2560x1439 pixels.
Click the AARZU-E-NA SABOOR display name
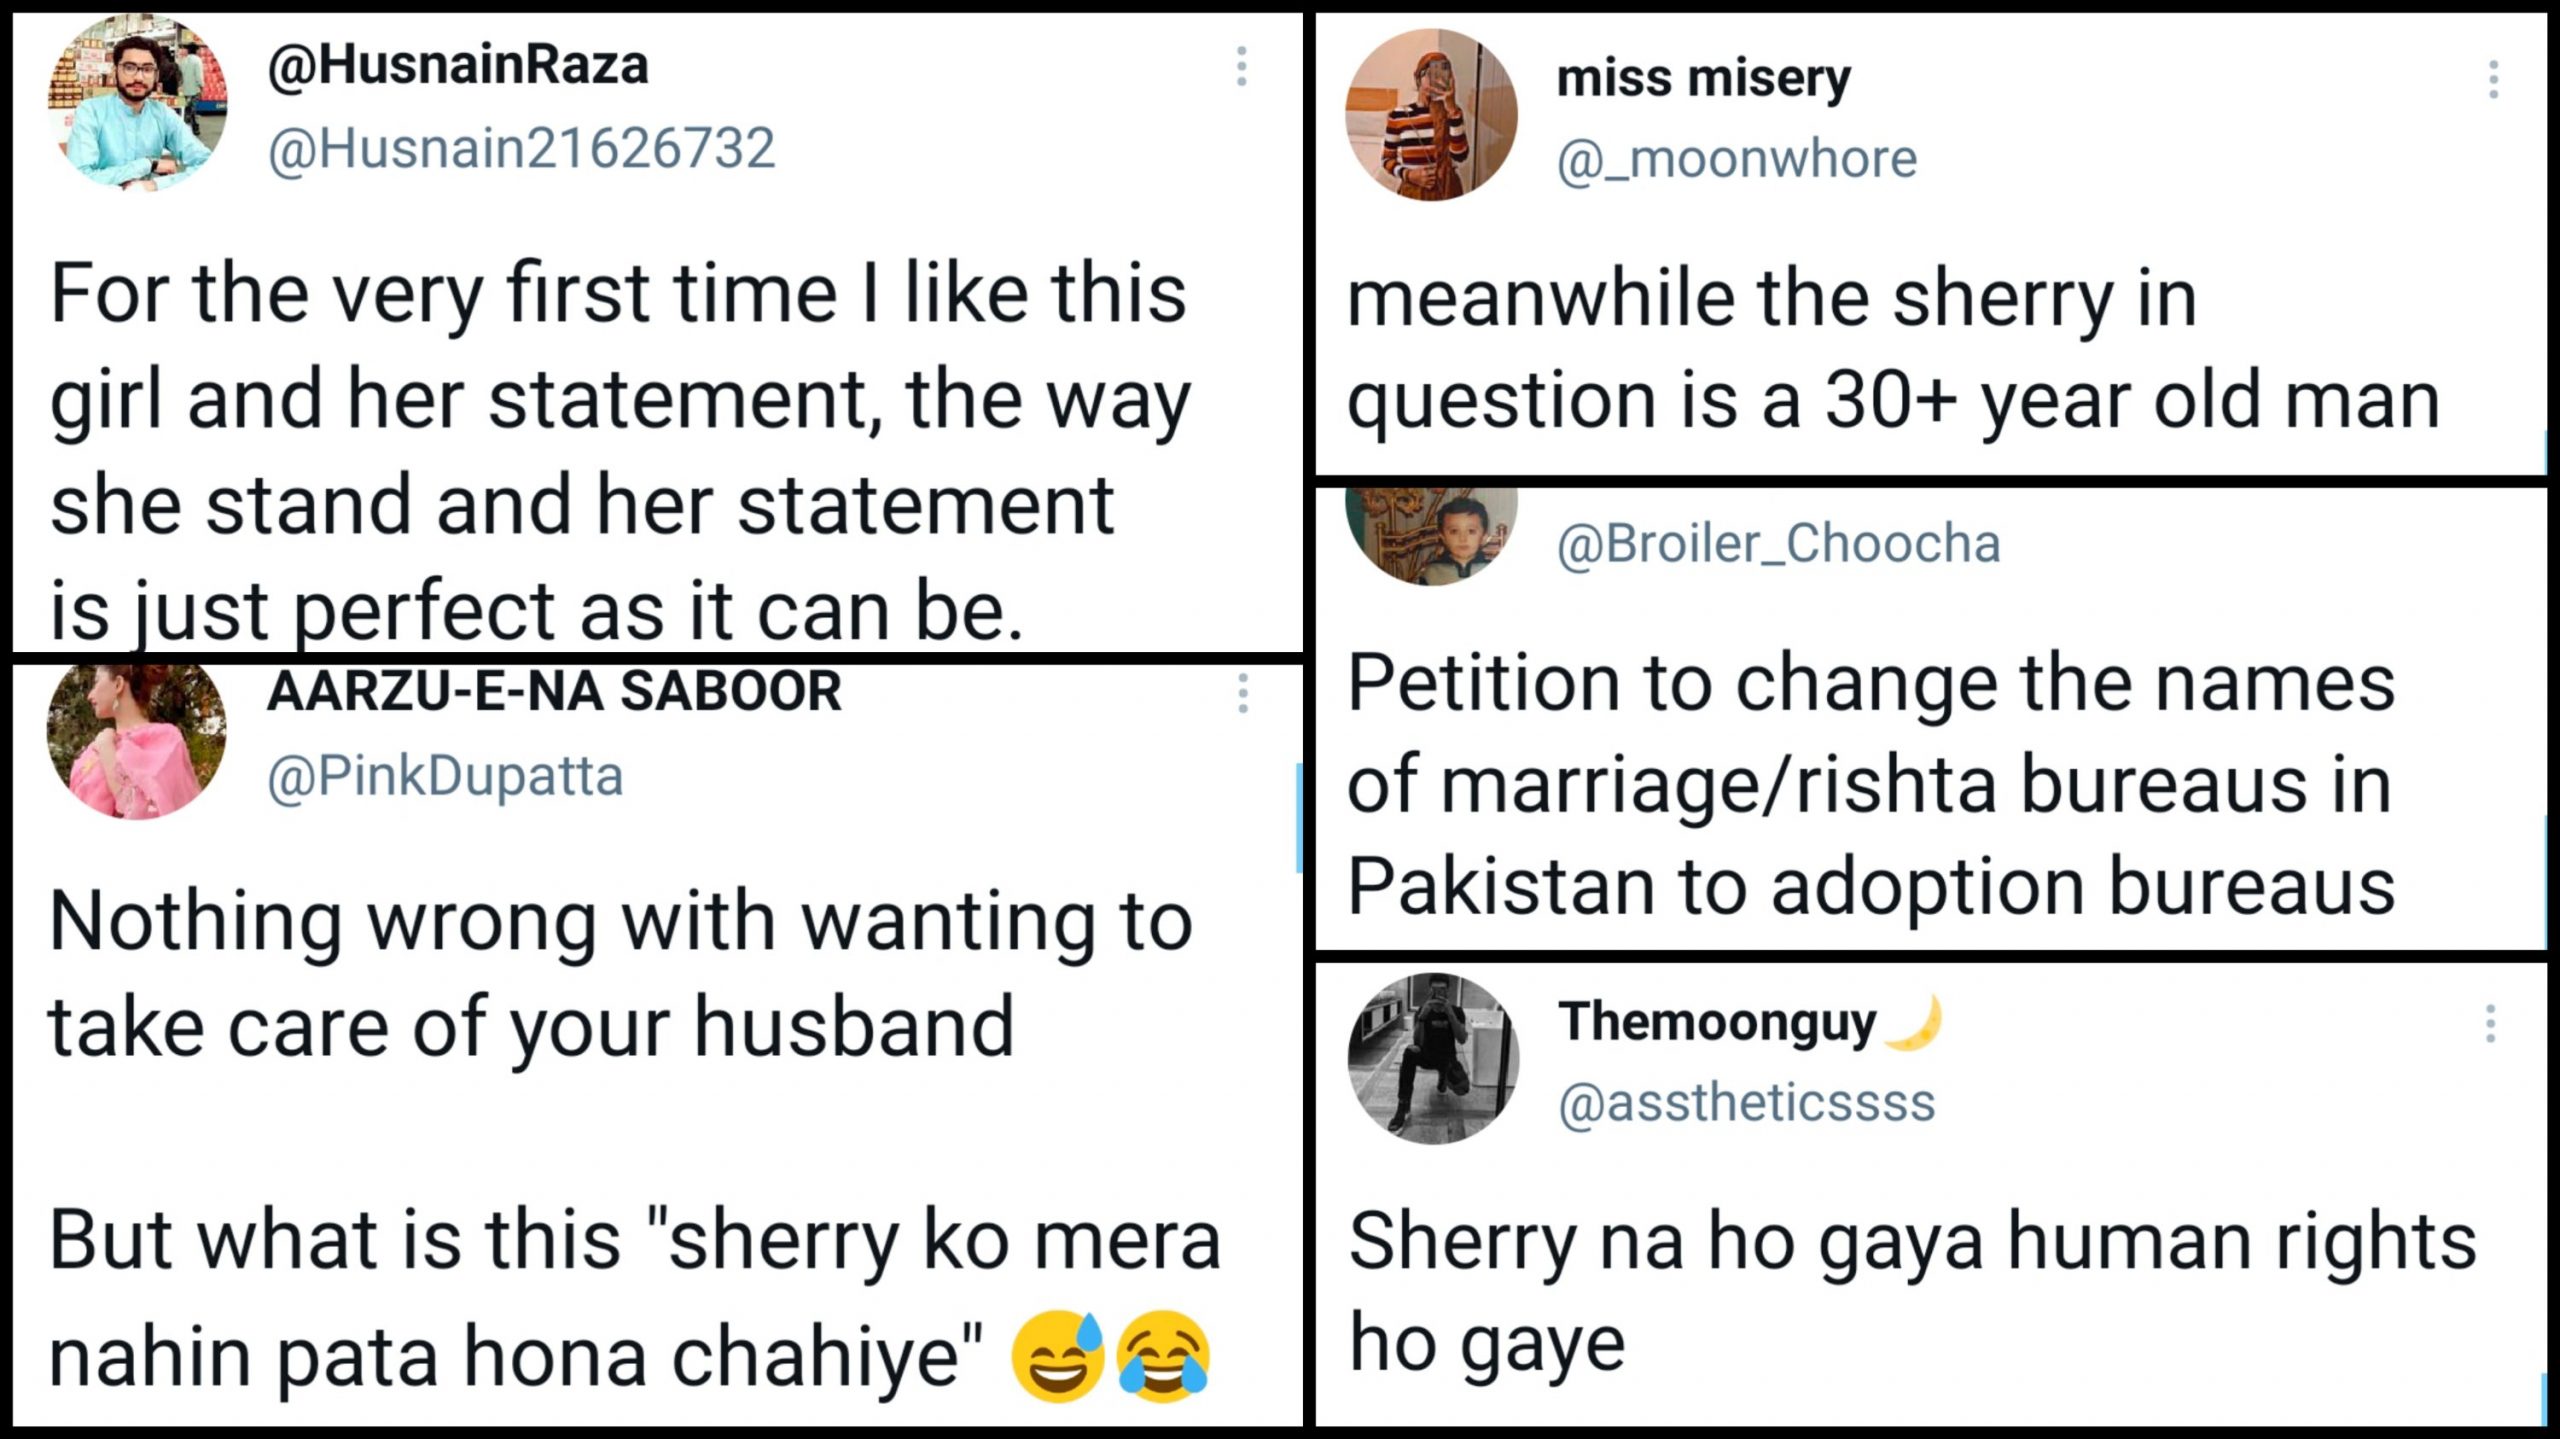pos(554,691)
